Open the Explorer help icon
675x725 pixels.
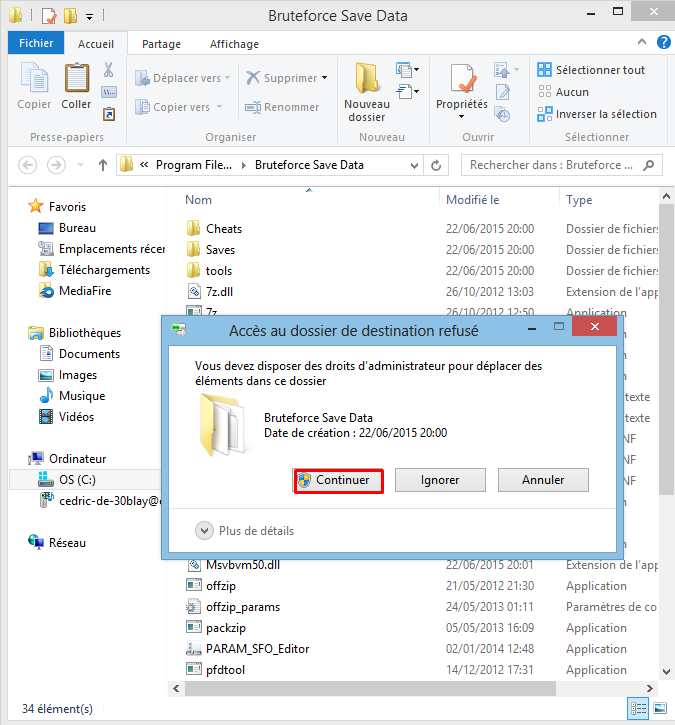664,43
